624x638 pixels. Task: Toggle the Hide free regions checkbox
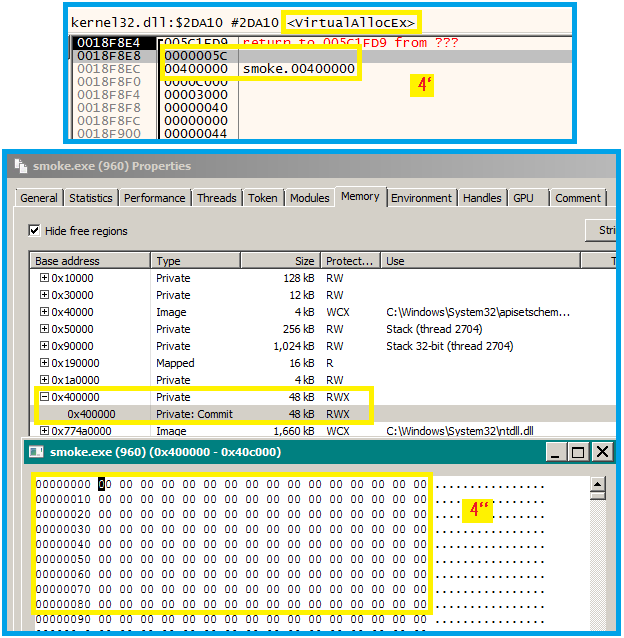pos(35,231)
